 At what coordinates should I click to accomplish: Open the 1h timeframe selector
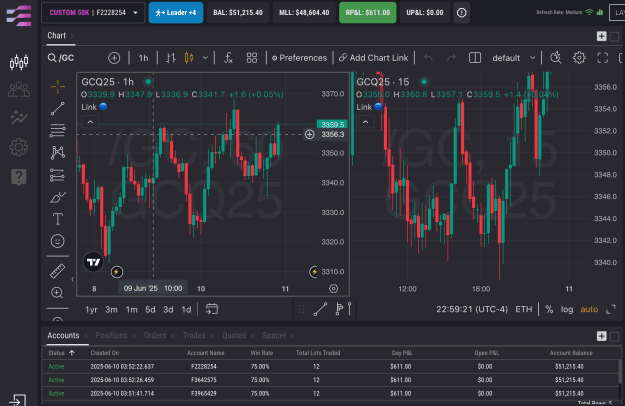click(x=143, y=58)
